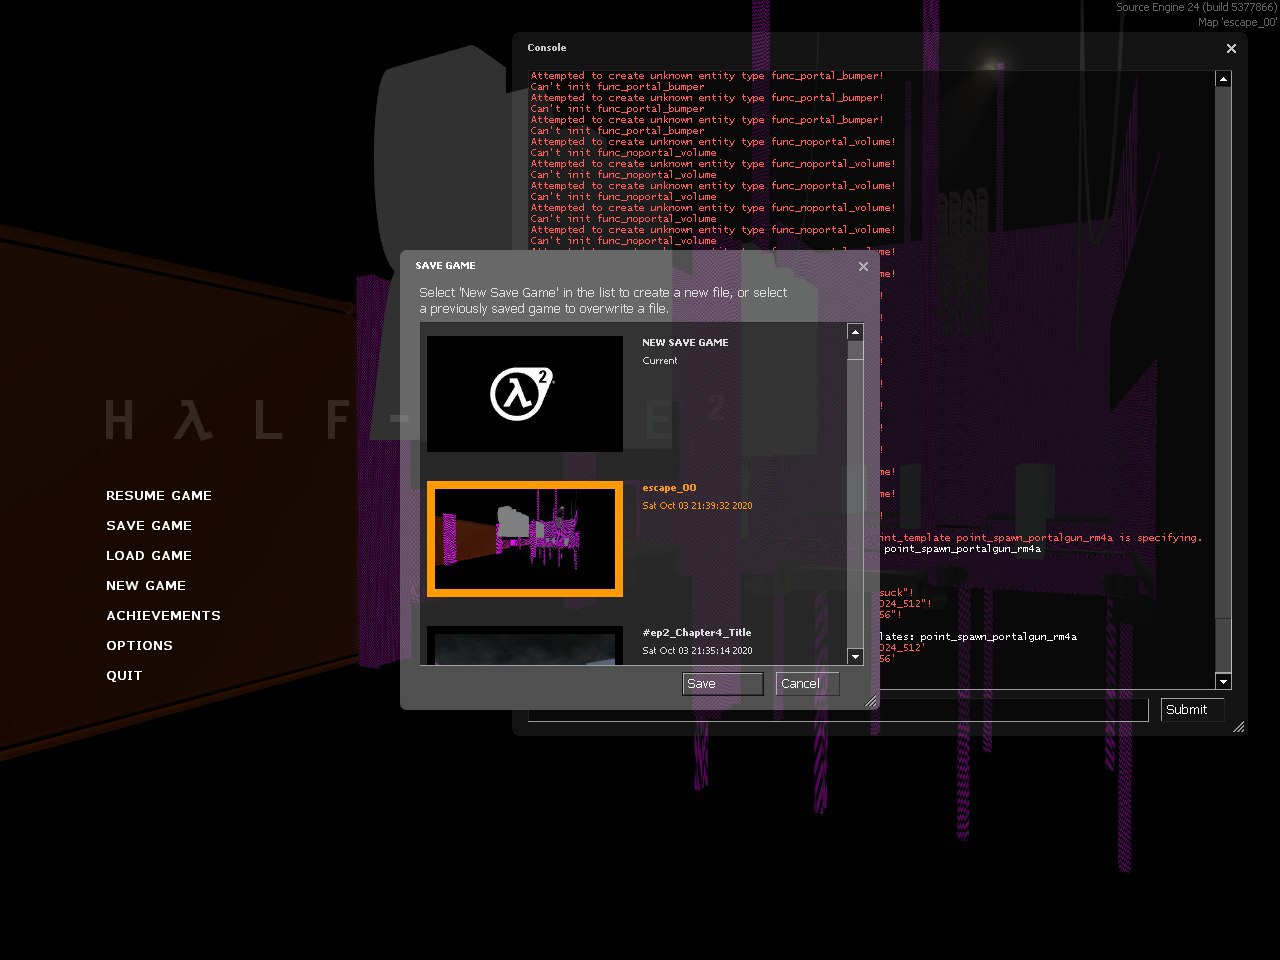Click the '#ep2_Chapter4_Title' save name
This screenshot has height=960, width=1280.
pos(696,633)
